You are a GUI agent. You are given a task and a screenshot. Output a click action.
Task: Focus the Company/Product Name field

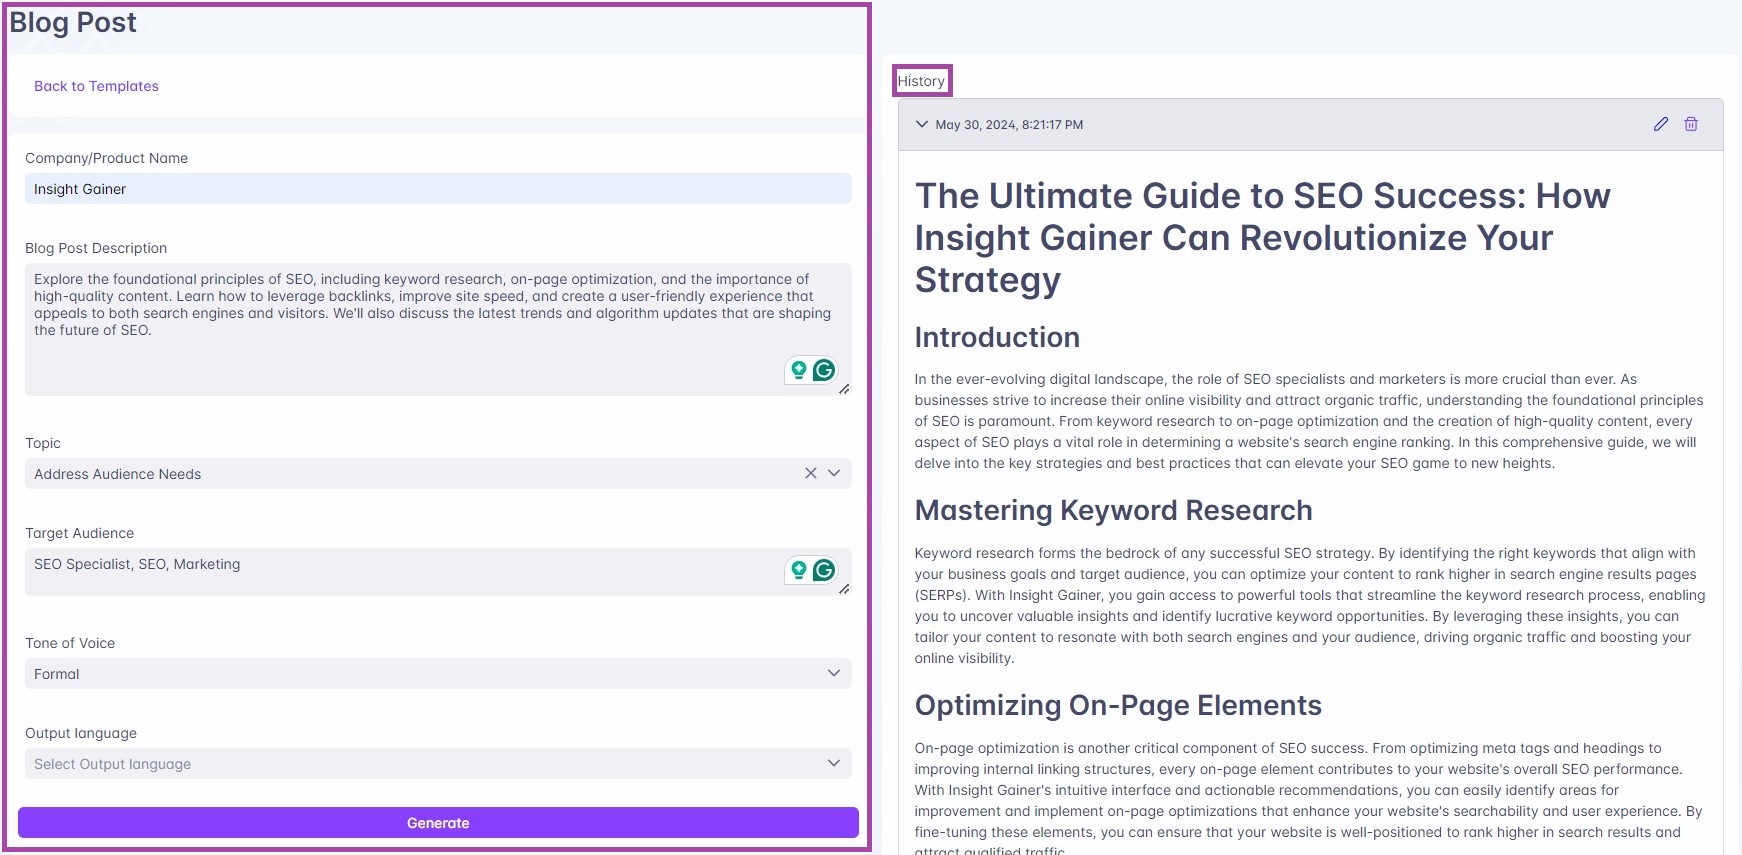pyautogui.click(x=438, y=188)
